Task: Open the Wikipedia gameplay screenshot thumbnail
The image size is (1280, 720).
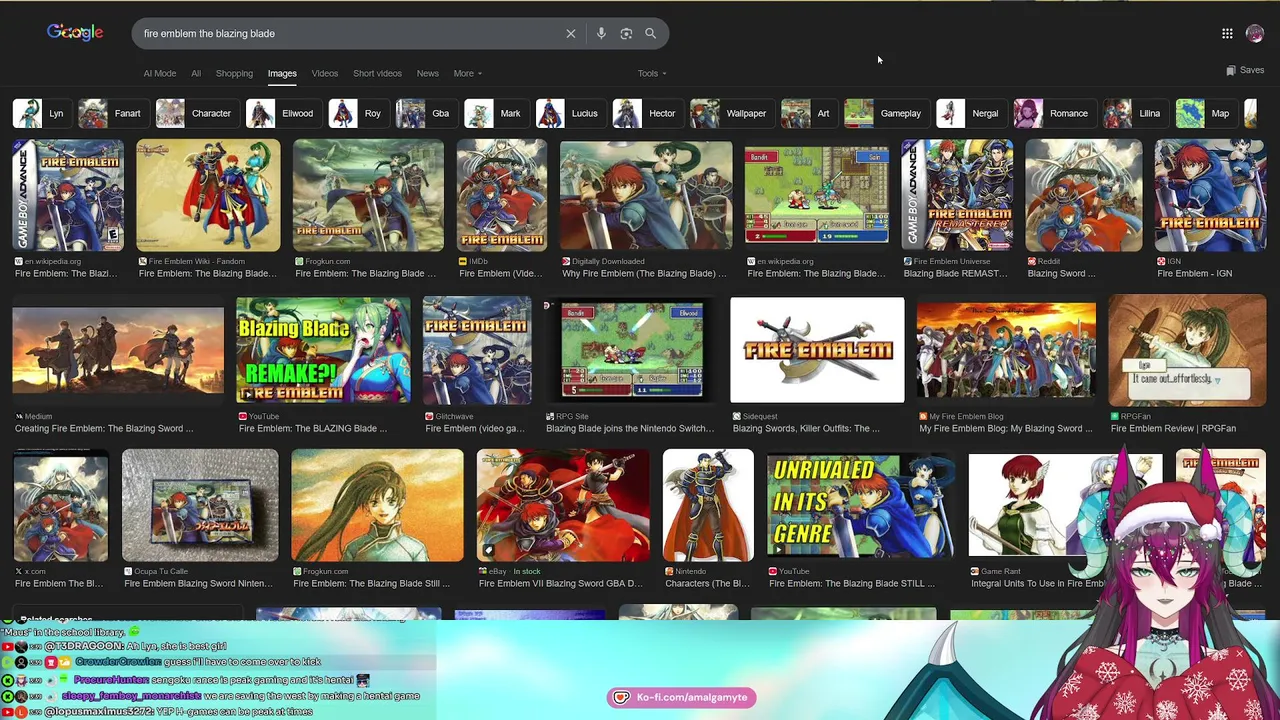Action: tap(816, 195)
